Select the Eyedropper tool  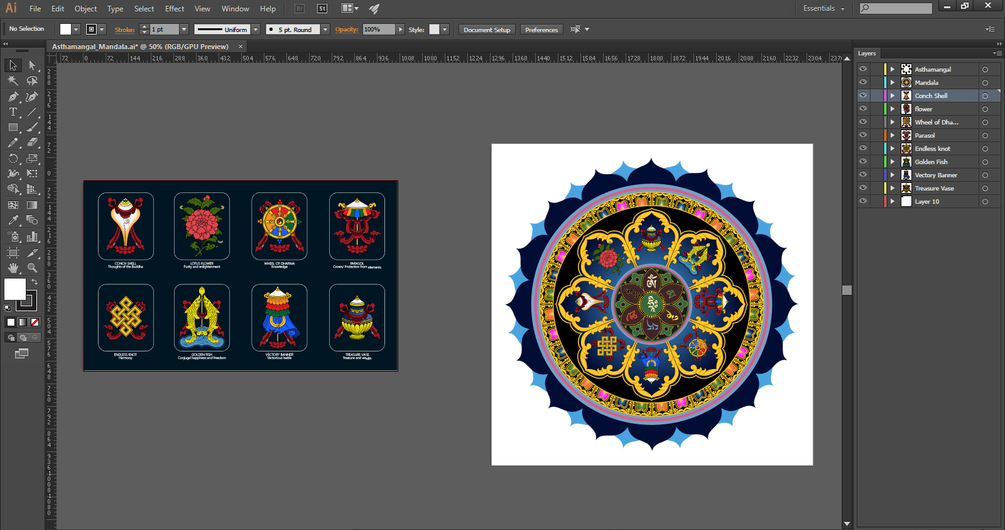(x=13, y=220)
